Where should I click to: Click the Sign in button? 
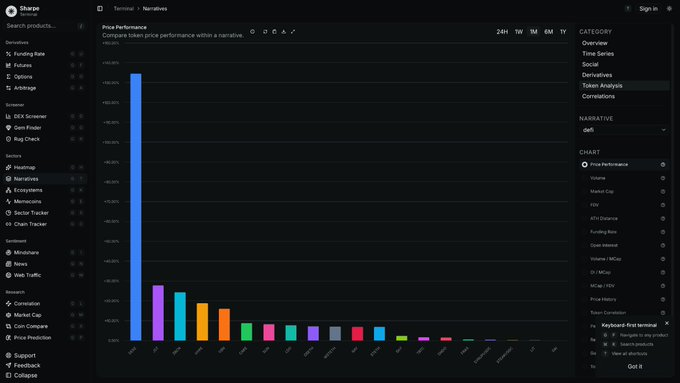pyautogui.click(x=648, y=9)
